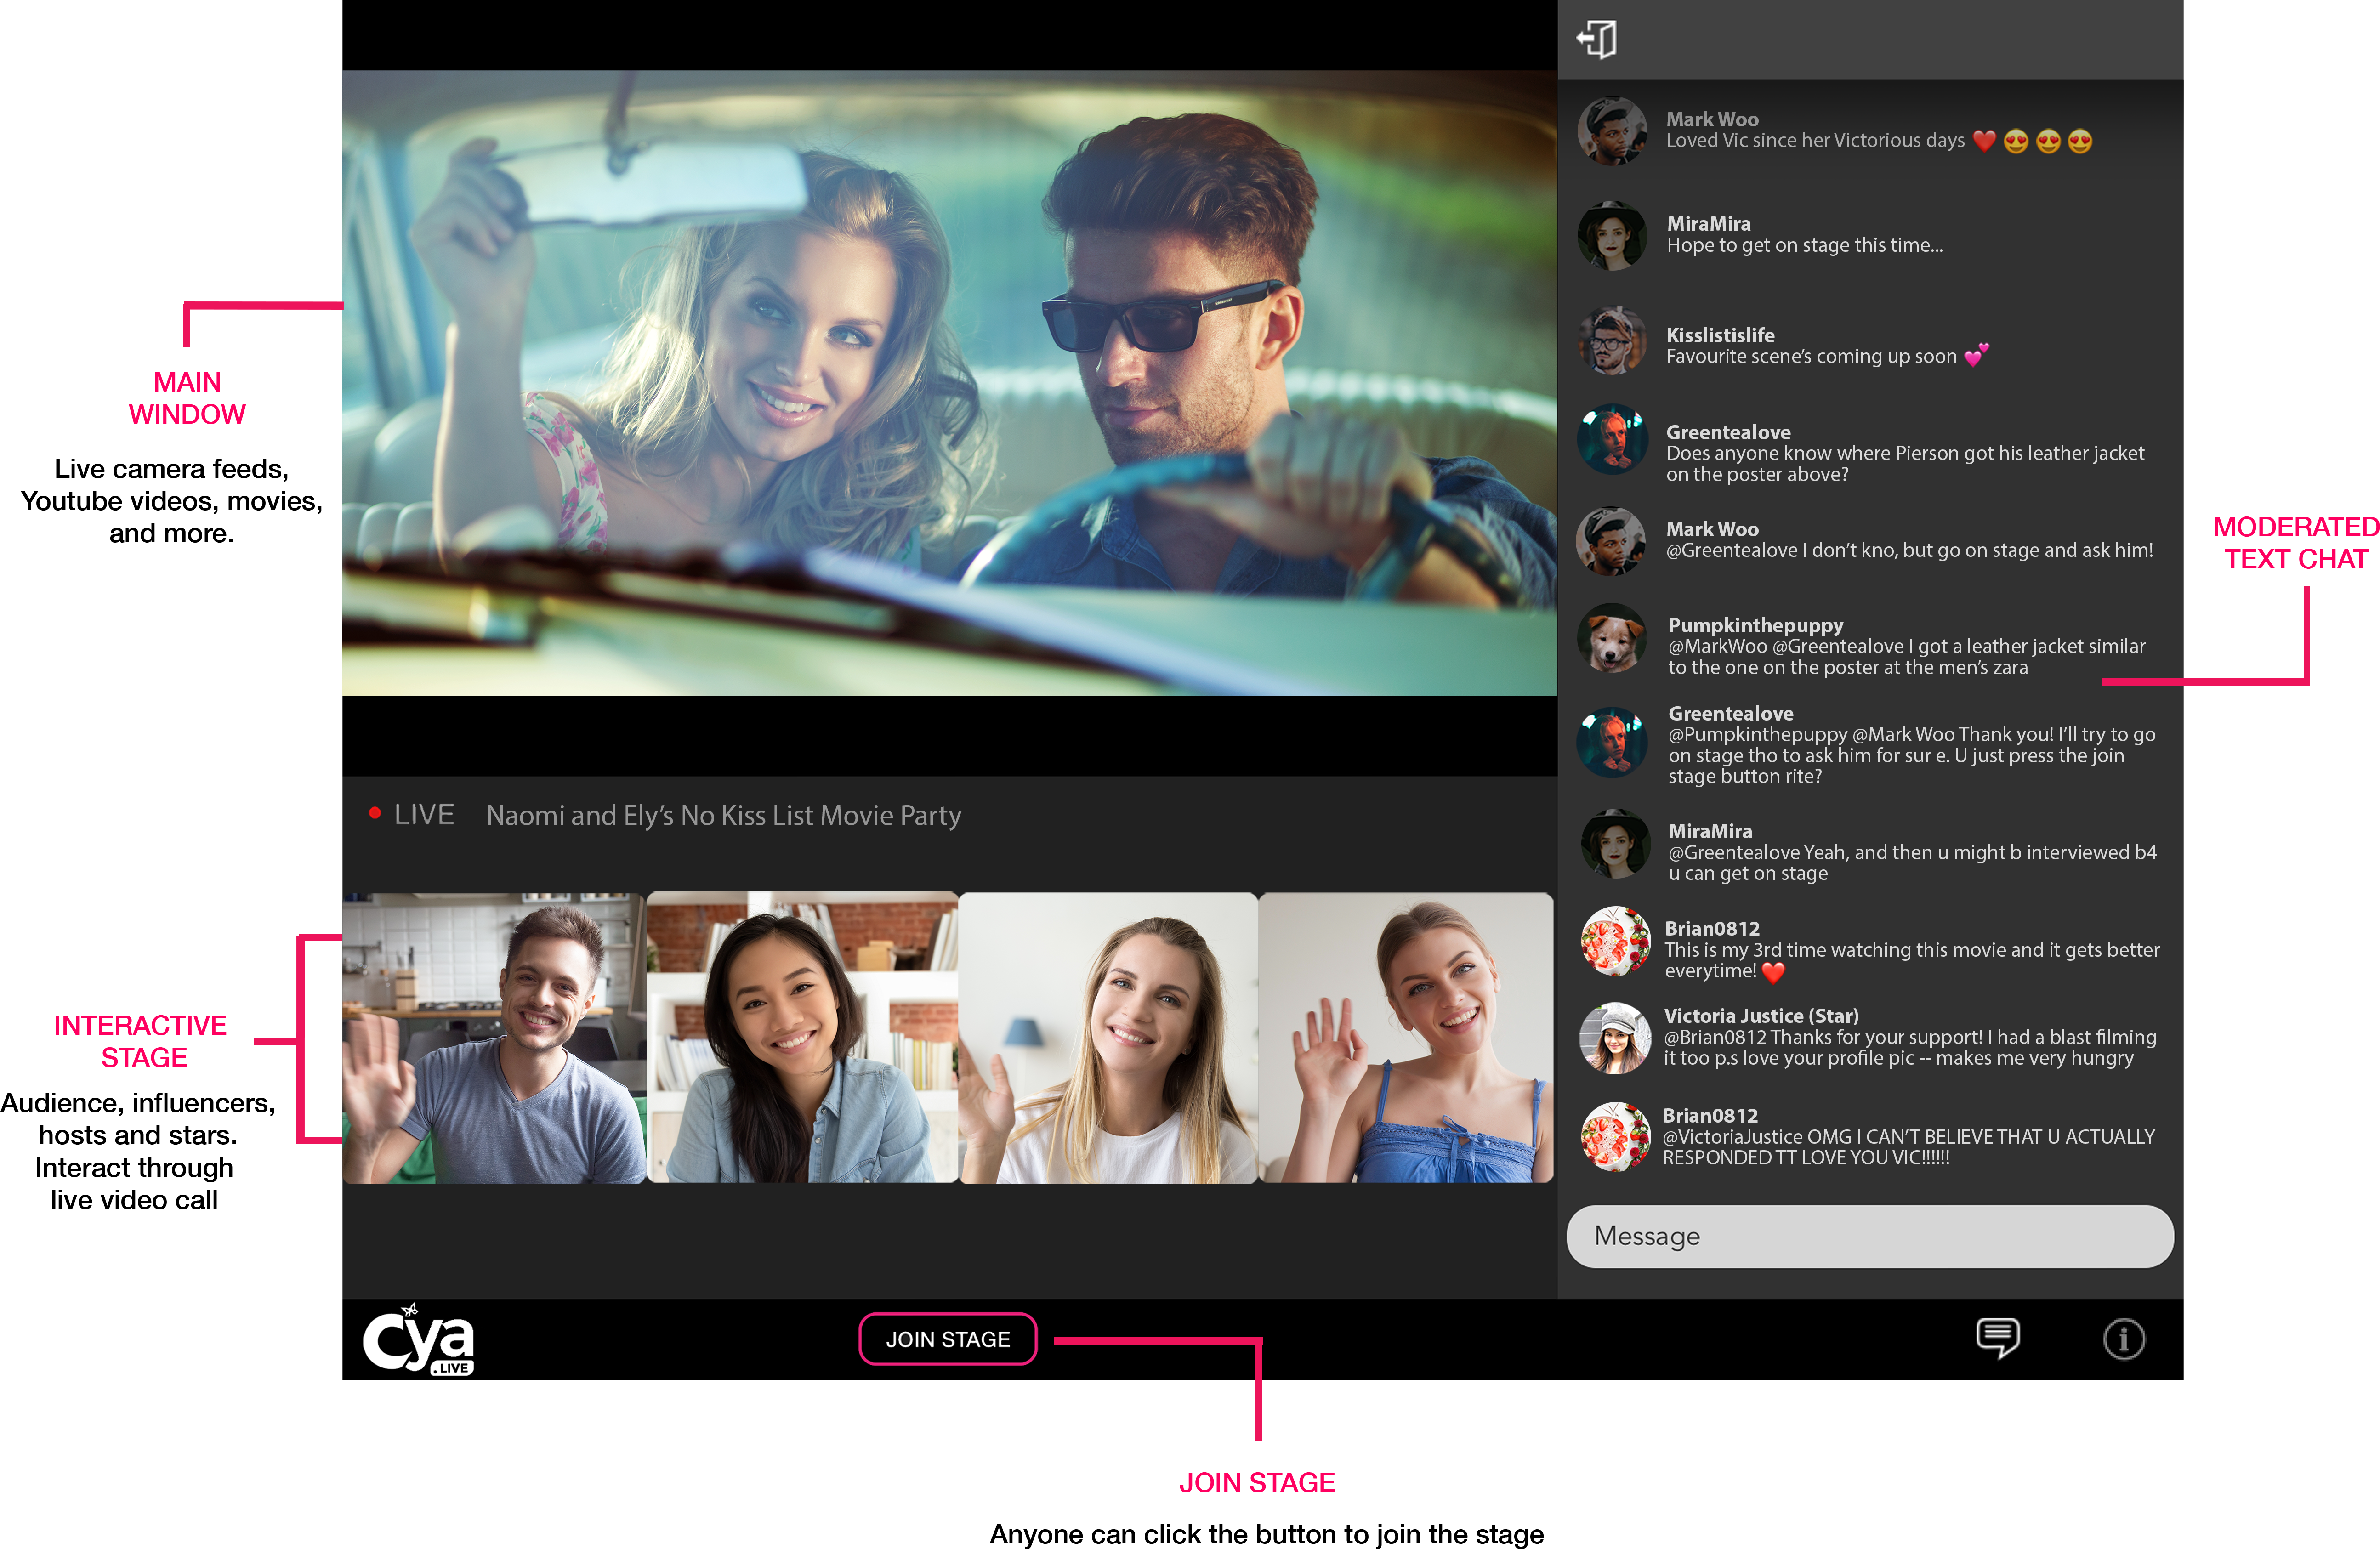Toggle the chat panel speech bubble icon
Screen dimensions: 2380x1549
[x=1997, y=1337]
